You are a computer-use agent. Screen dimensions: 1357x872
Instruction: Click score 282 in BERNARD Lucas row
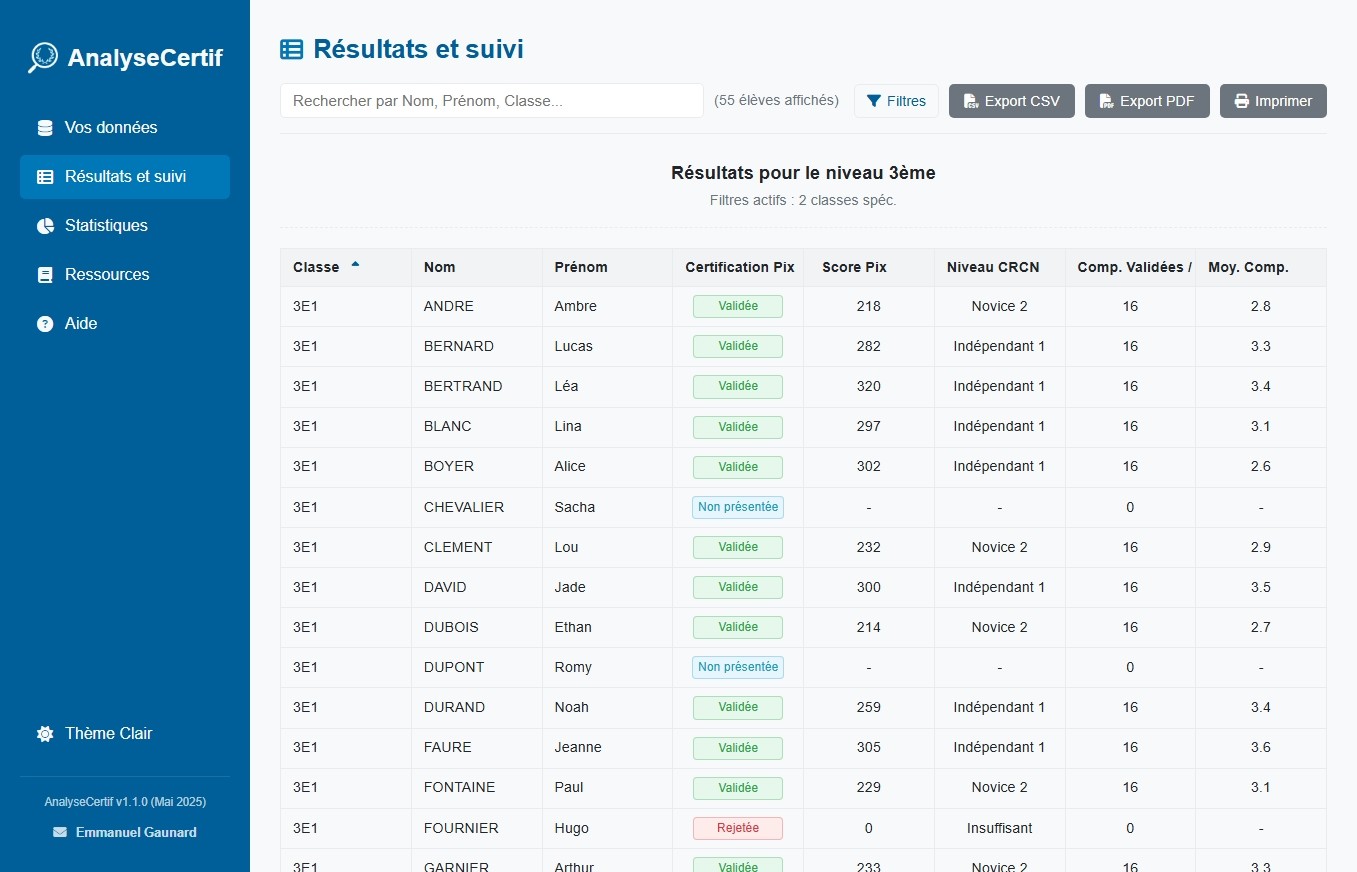click(x=869, y=347)
